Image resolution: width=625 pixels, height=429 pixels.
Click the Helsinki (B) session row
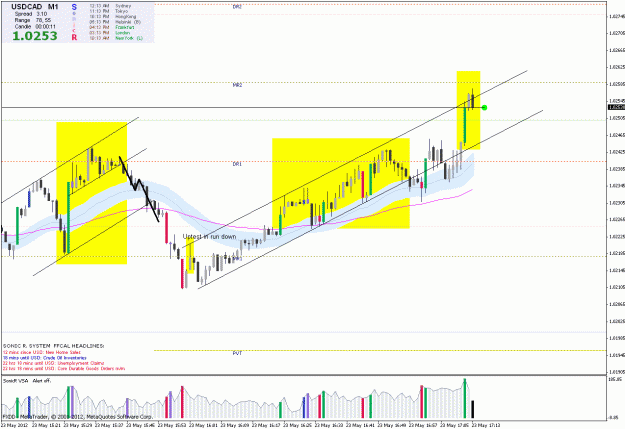(x=115, y=22)
